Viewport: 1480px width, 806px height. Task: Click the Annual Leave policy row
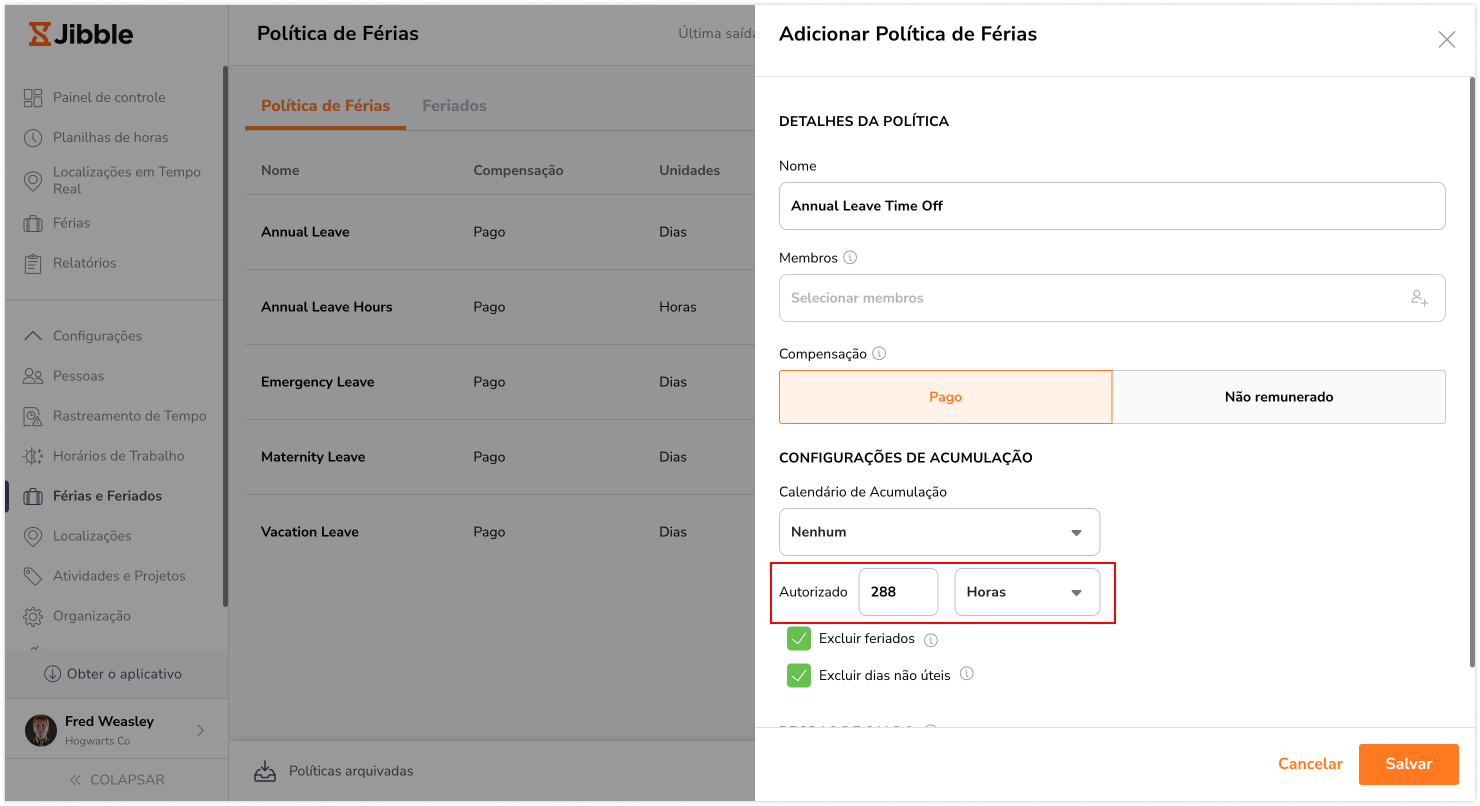point(500,232)
